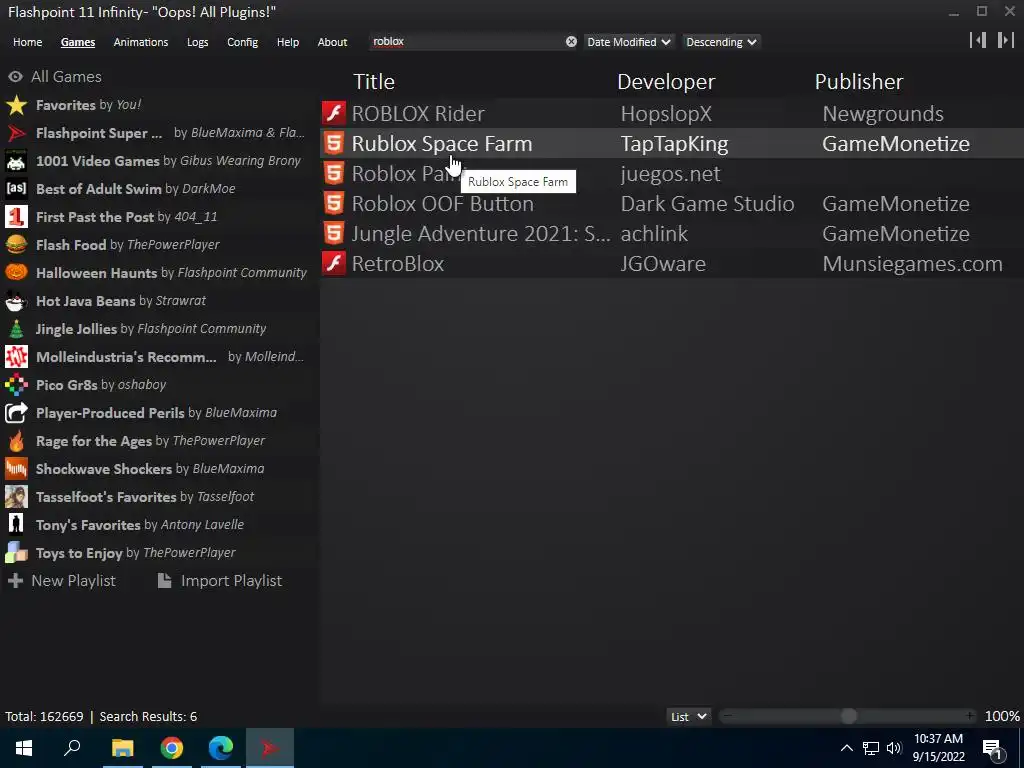Switch to the Animations tab

(140, 42)
